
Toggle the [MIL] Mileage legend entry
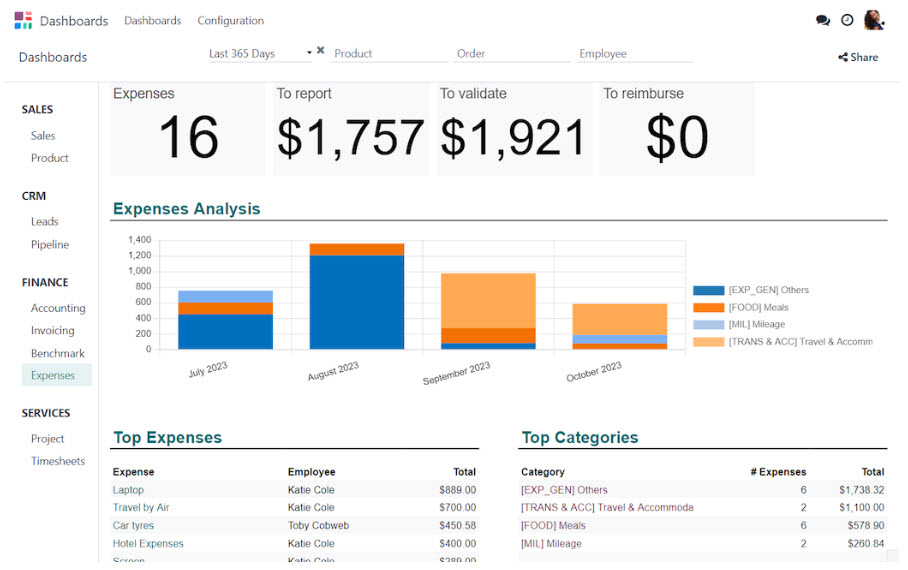pyautogui.click(x=756, y=325)
